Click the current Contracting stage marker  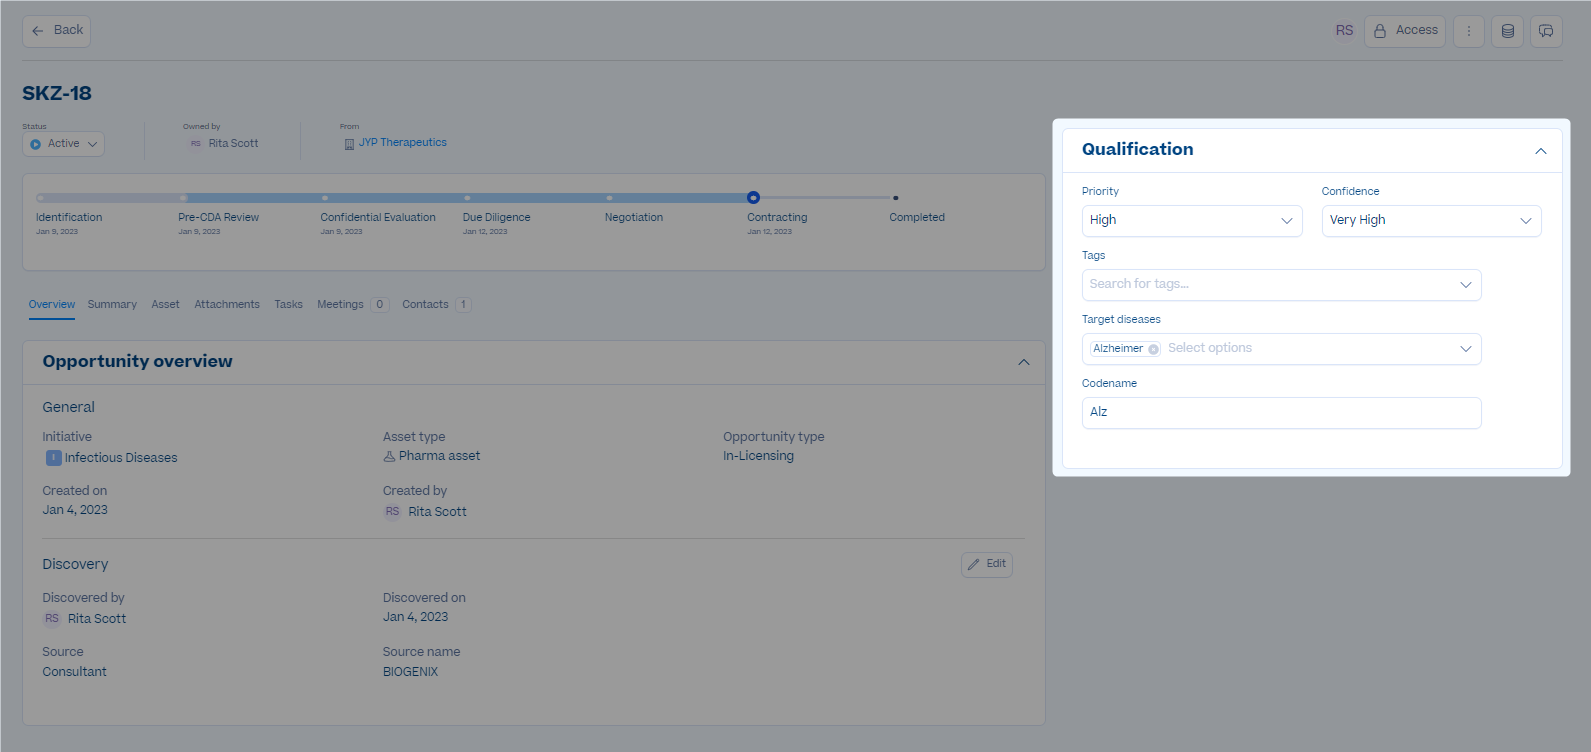pos(753,198)
